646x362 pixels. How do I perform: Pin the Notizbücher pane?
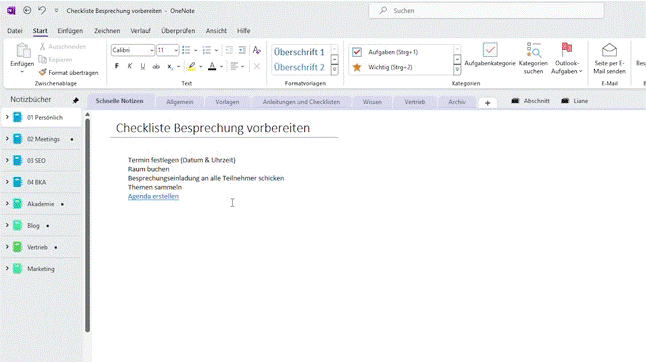(x=76, y=100)
